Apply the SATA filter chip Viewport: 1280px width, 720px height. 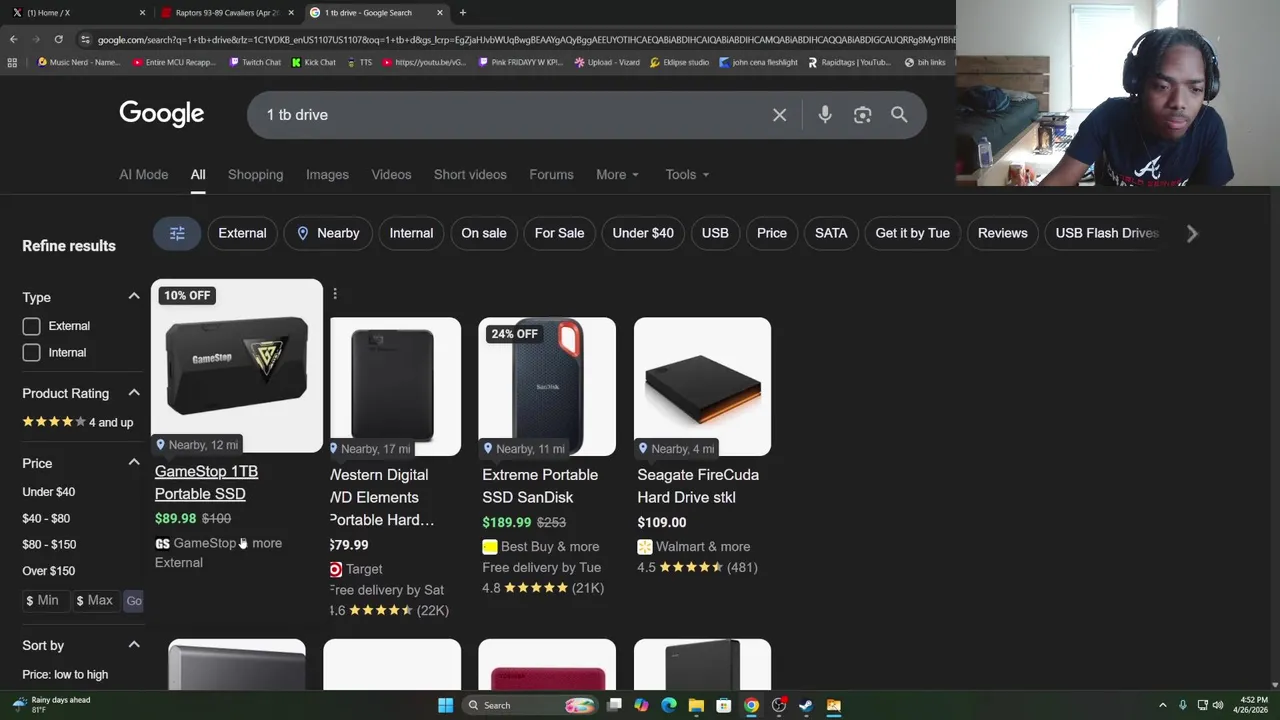tap(831, 233)
